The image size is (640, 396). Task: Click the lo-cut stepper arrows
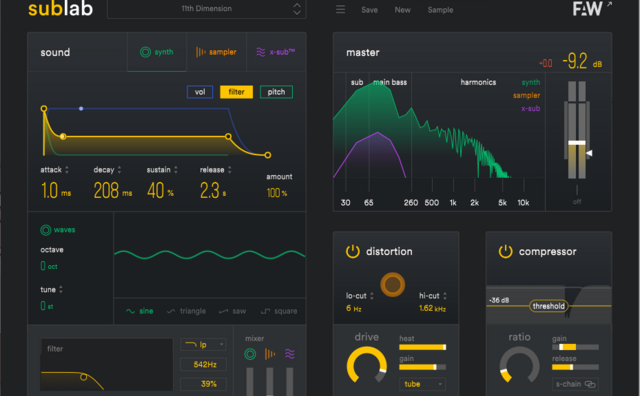click(x=372, y=296)
